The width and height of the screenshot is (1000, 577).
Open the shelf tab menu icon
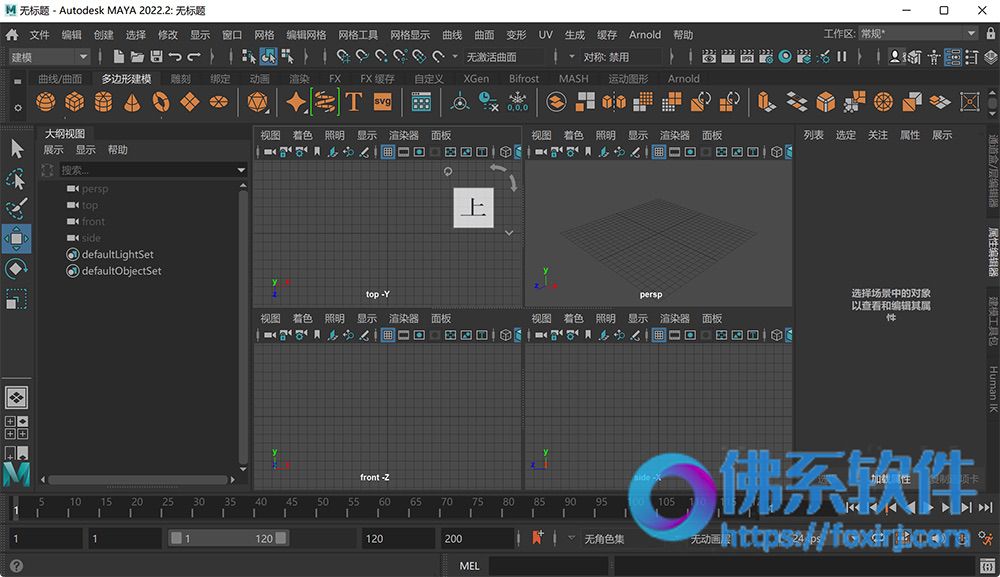click(x=17, y=81)
